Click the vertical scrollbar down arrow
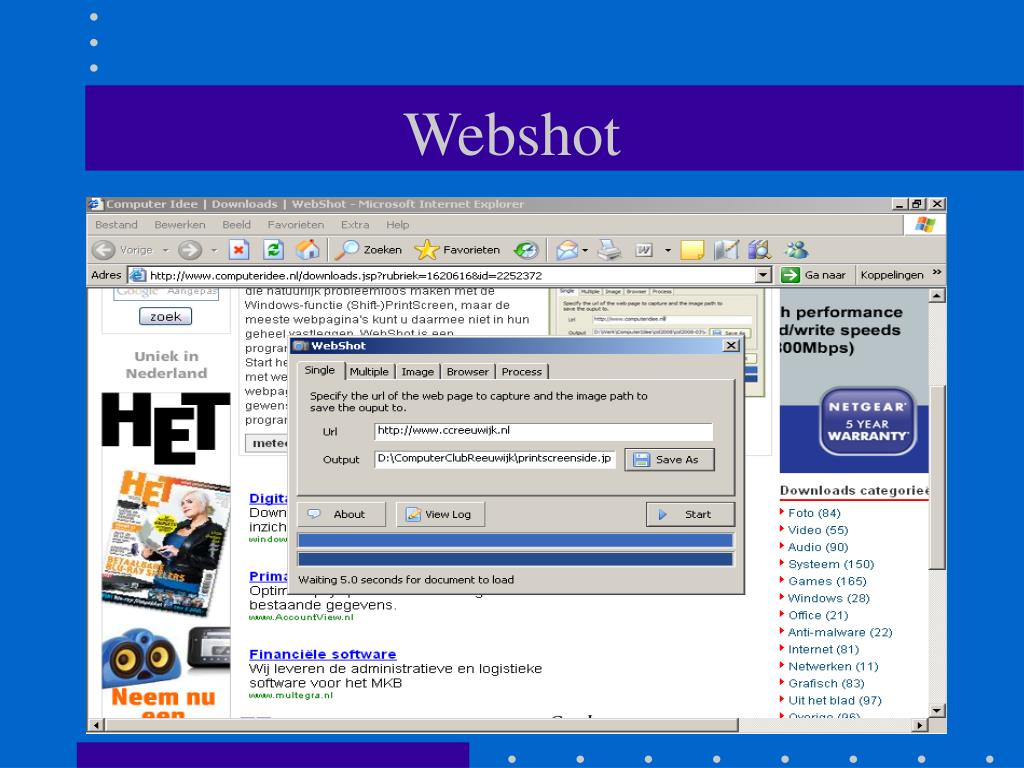The image size is (1024, 768). [x=936, y=711]
